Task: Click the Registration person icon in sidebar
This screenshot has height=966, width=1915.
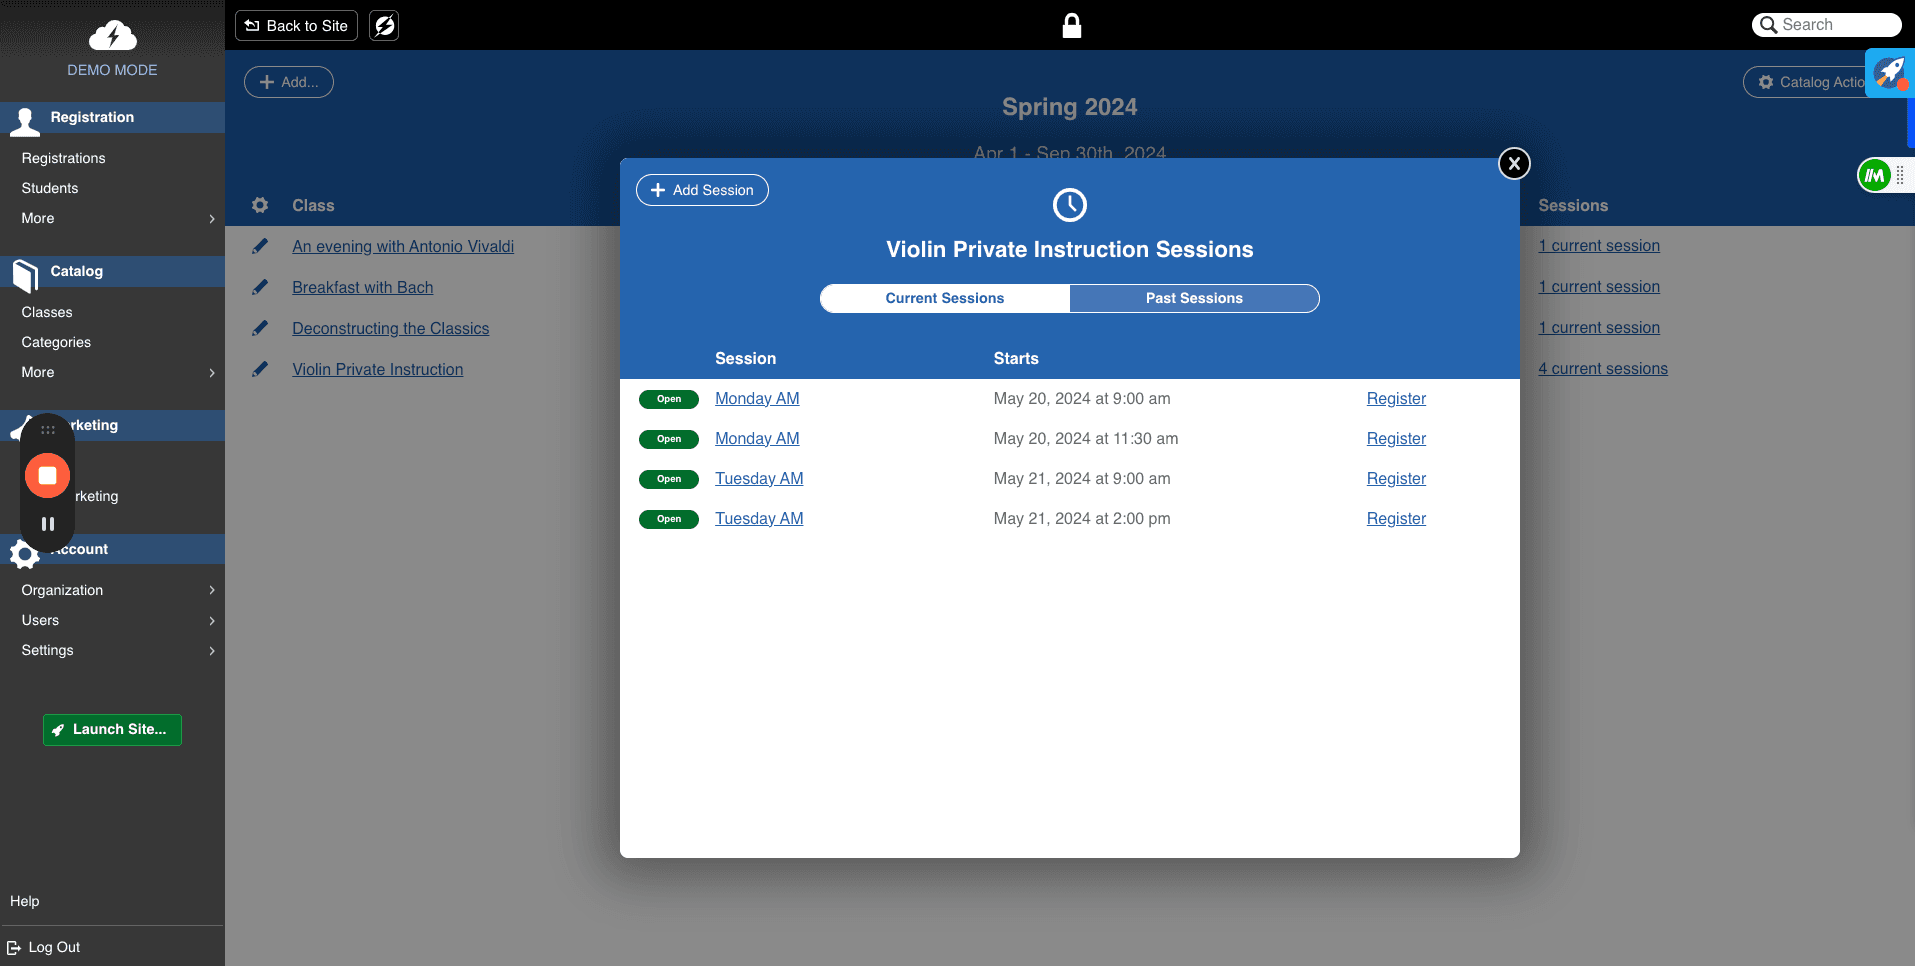Action: 25,121
